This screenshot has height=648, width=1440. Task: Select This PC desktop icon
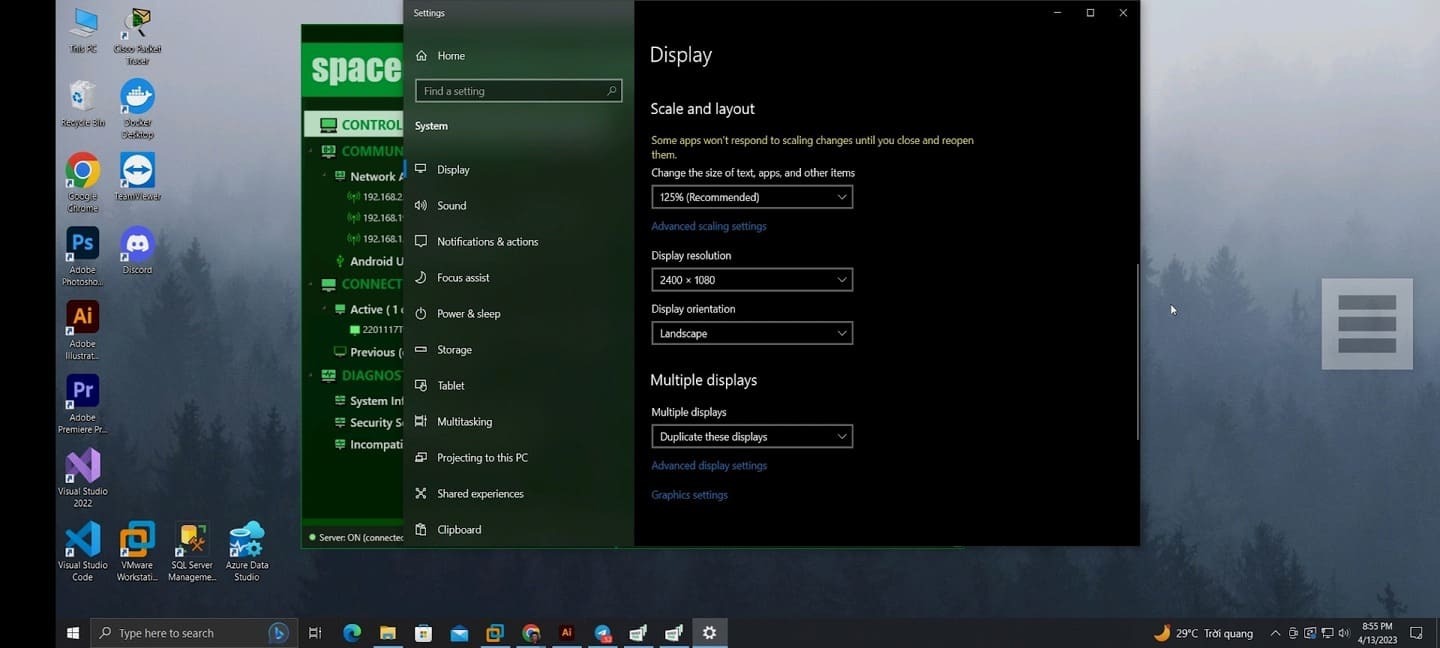(x=83, y=30)
